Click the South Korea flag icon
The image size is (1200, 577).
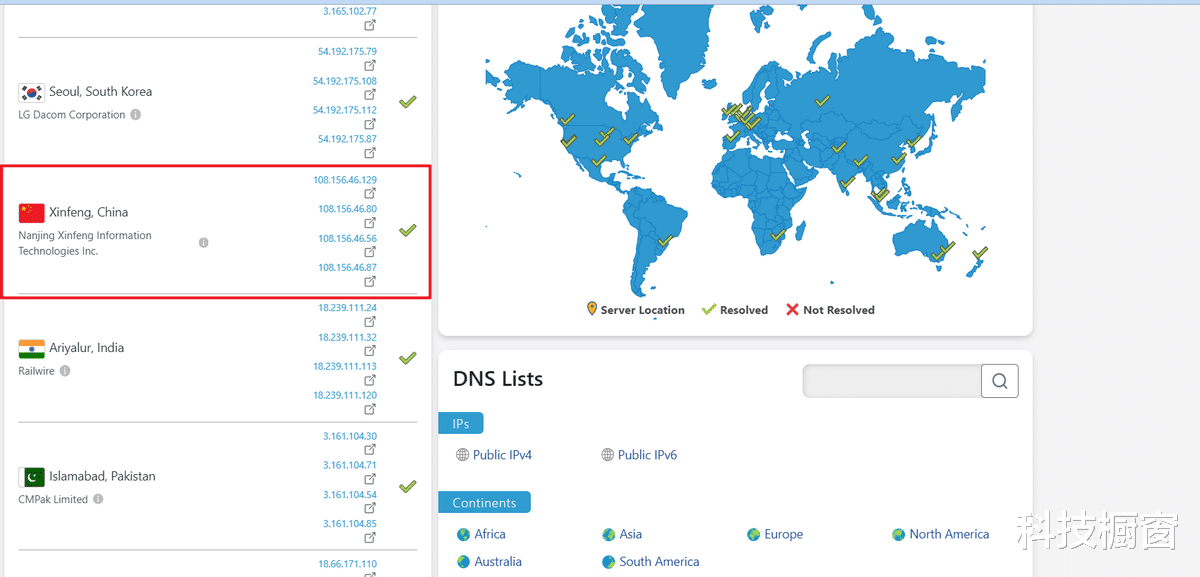[x=31, y=93]
